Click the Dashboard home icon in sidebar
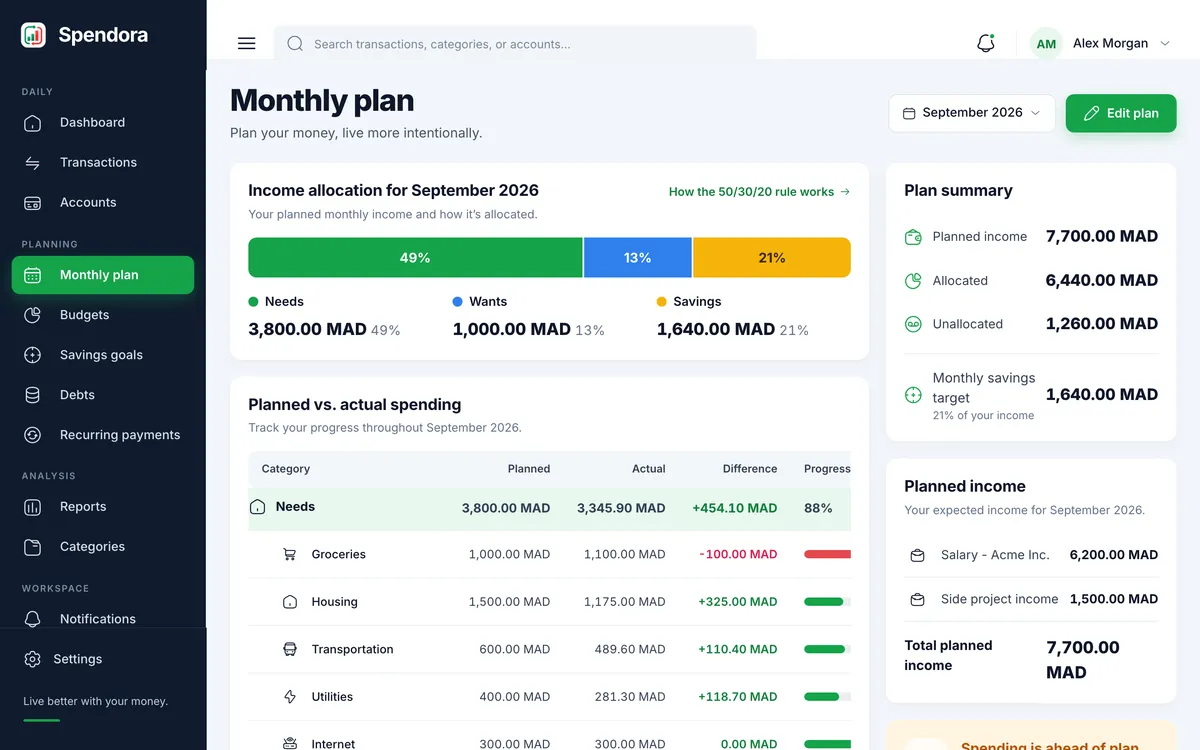 pyautogui.click(x=32, y=123)
